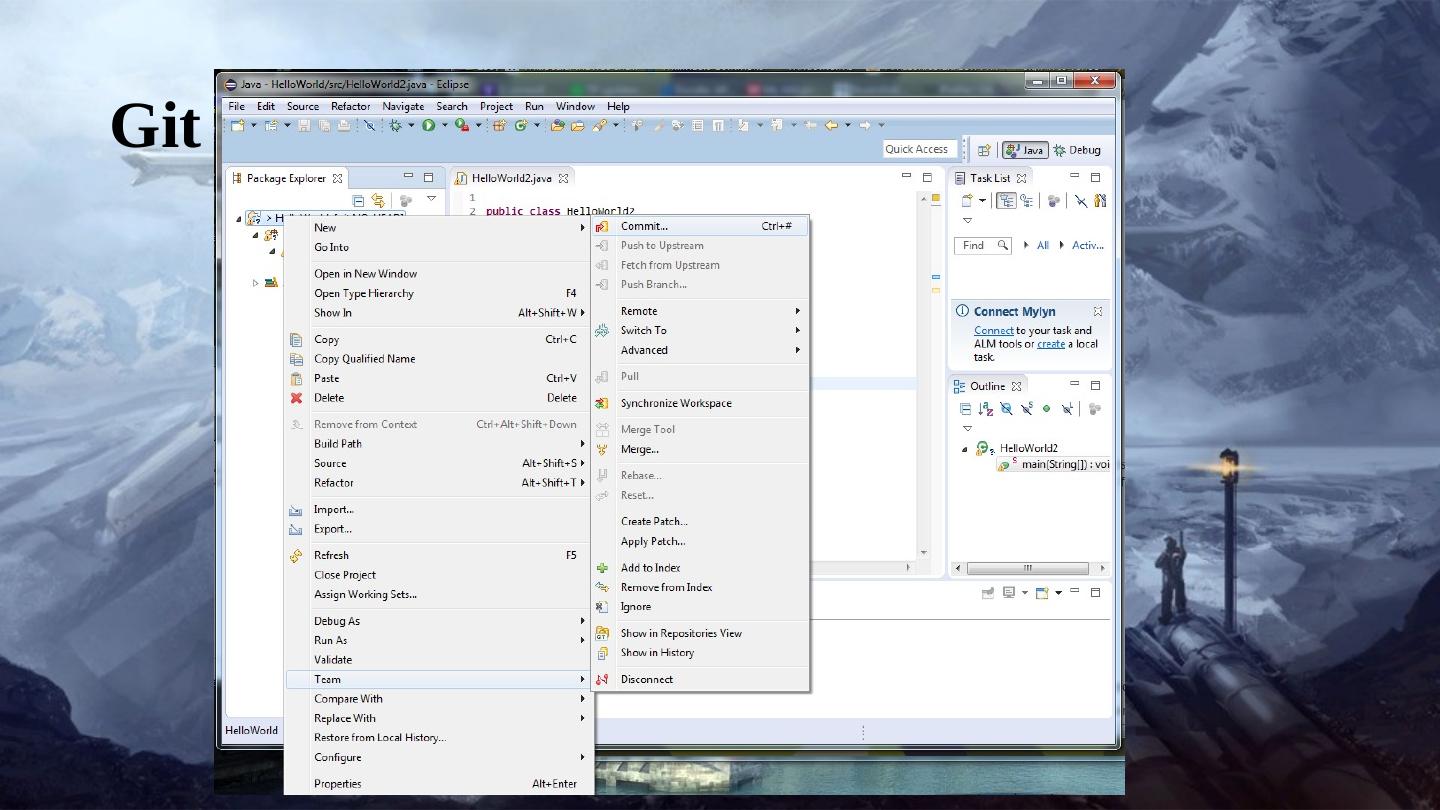Toggle Categorized view in Task List
The width and height of the screenshot is (1440, 810).
click(1006, 201)
